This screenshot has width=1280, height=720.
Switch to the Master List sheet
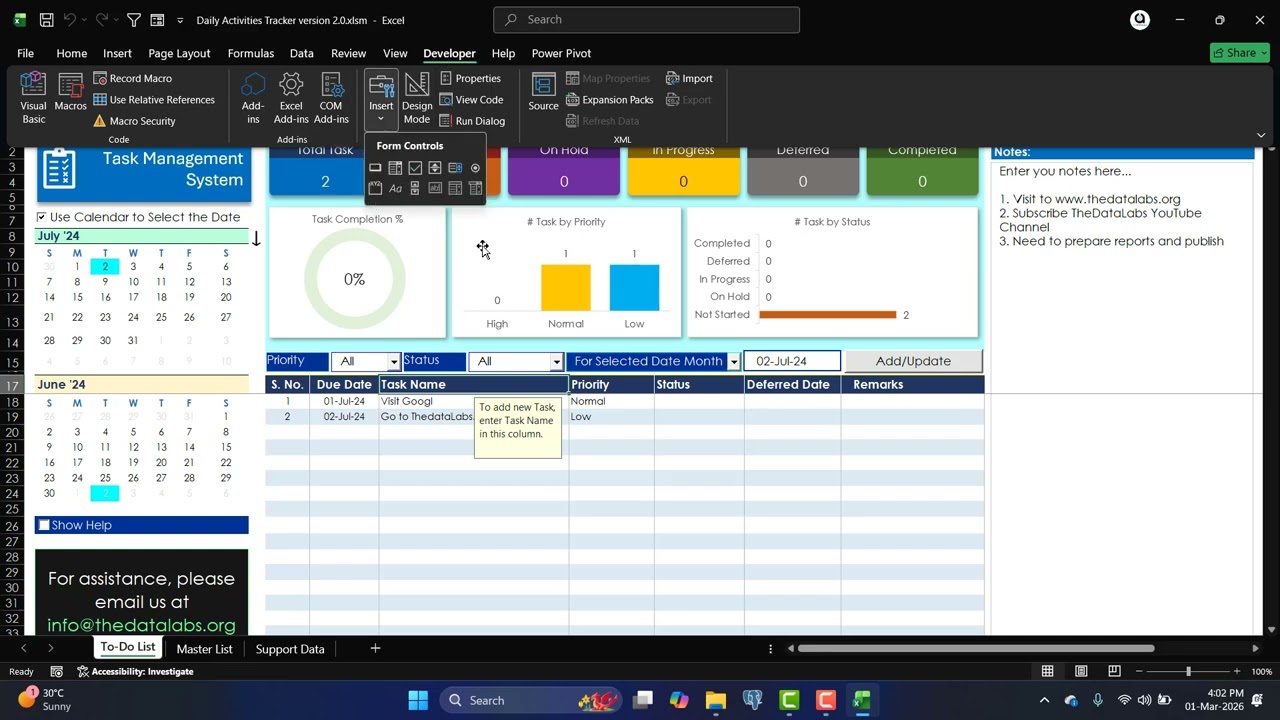click(x=204, y=649)
